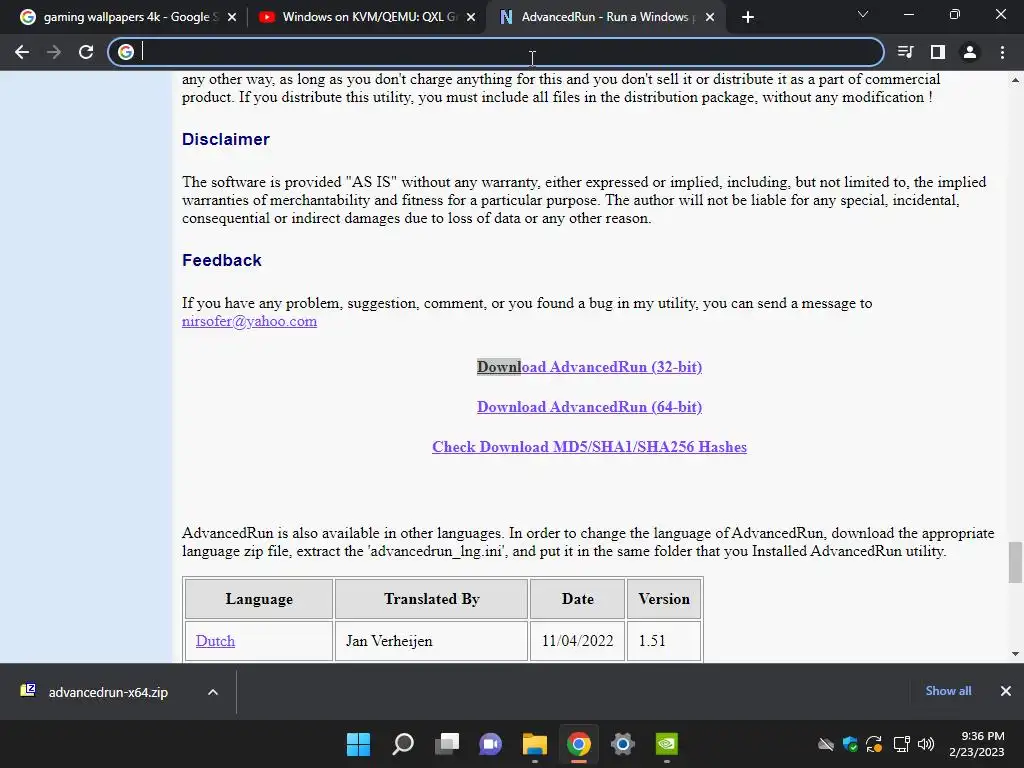
Task: Click the scrollbar up arrow
Action: point(1015,80)
